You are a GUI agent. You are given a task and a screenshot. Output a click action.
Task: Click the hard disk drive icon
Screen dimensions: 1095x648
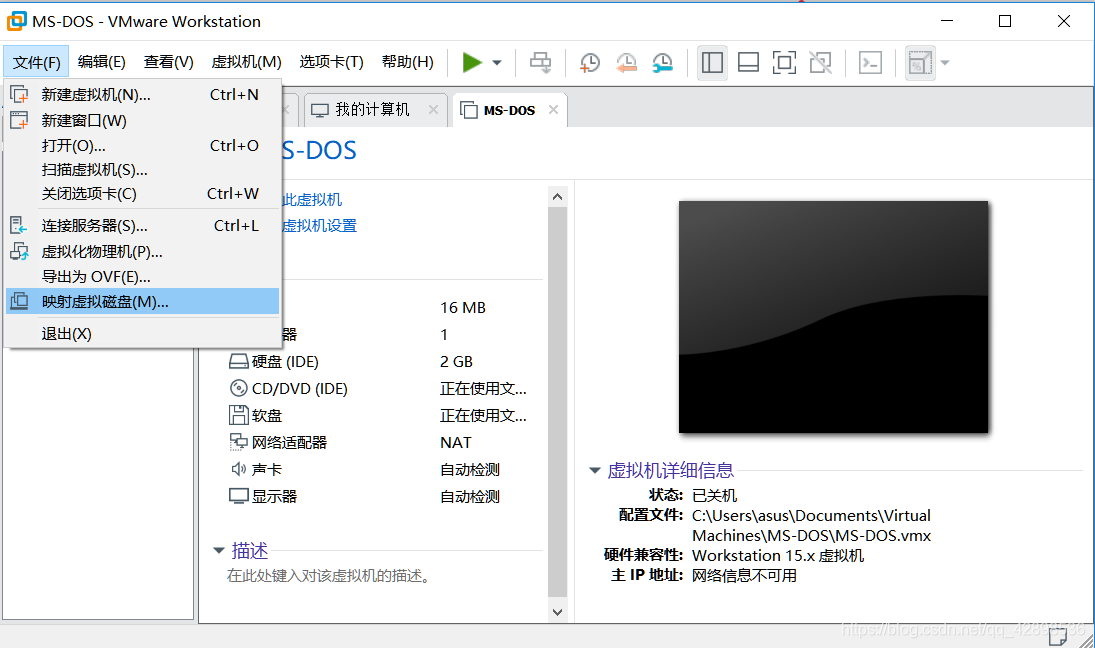[x=239, y=362]
